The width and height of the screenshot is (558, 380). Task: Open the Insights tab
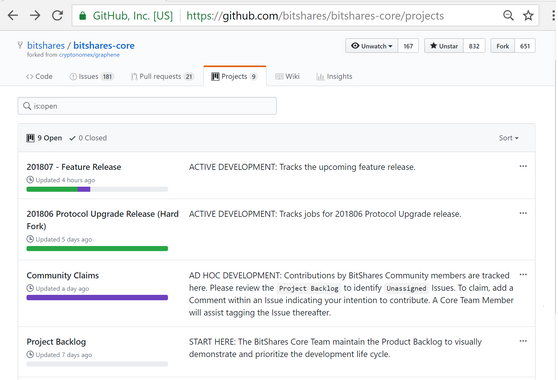point(334,76)
